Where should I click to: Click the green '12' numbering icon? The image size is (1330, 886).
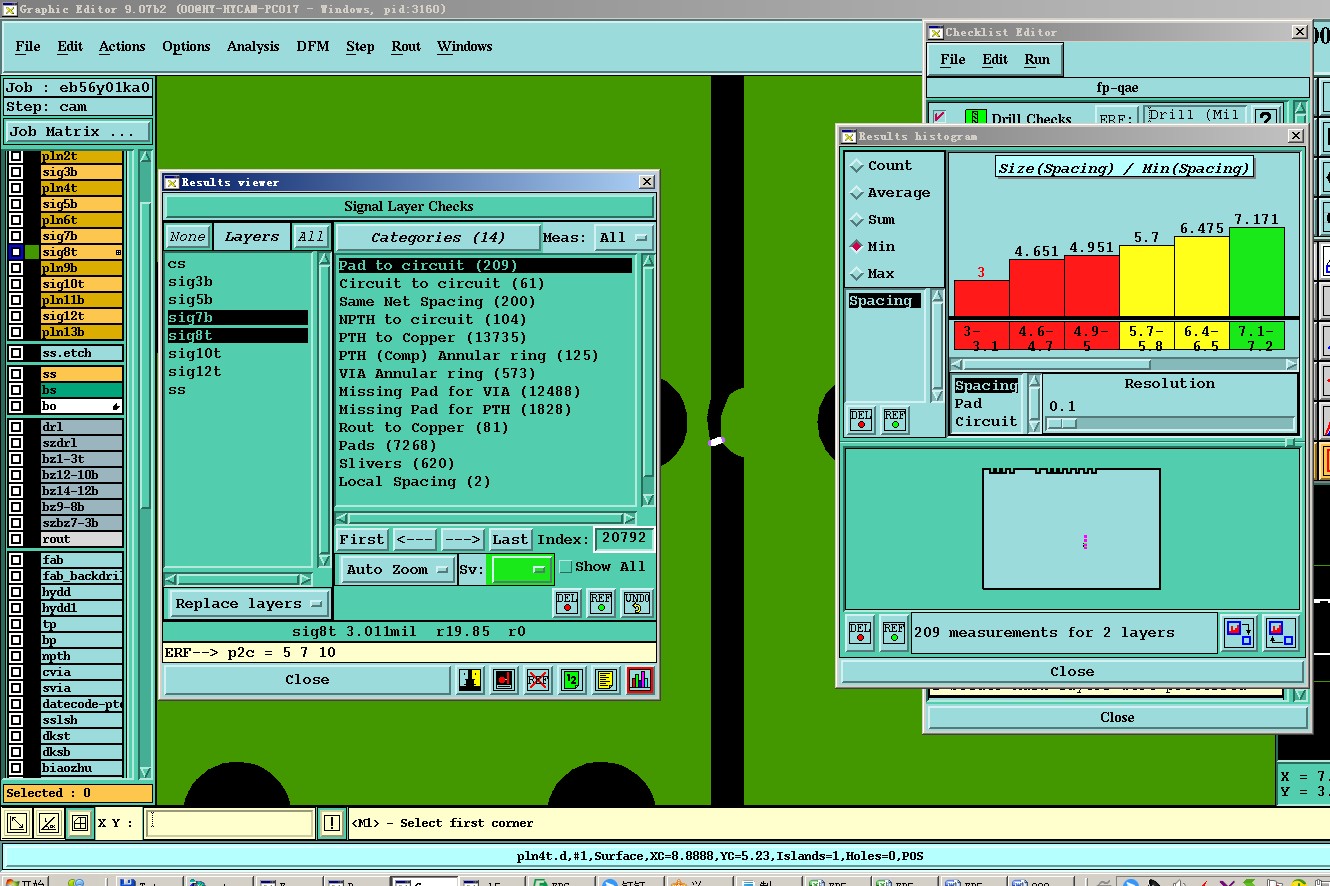[572, 680]
